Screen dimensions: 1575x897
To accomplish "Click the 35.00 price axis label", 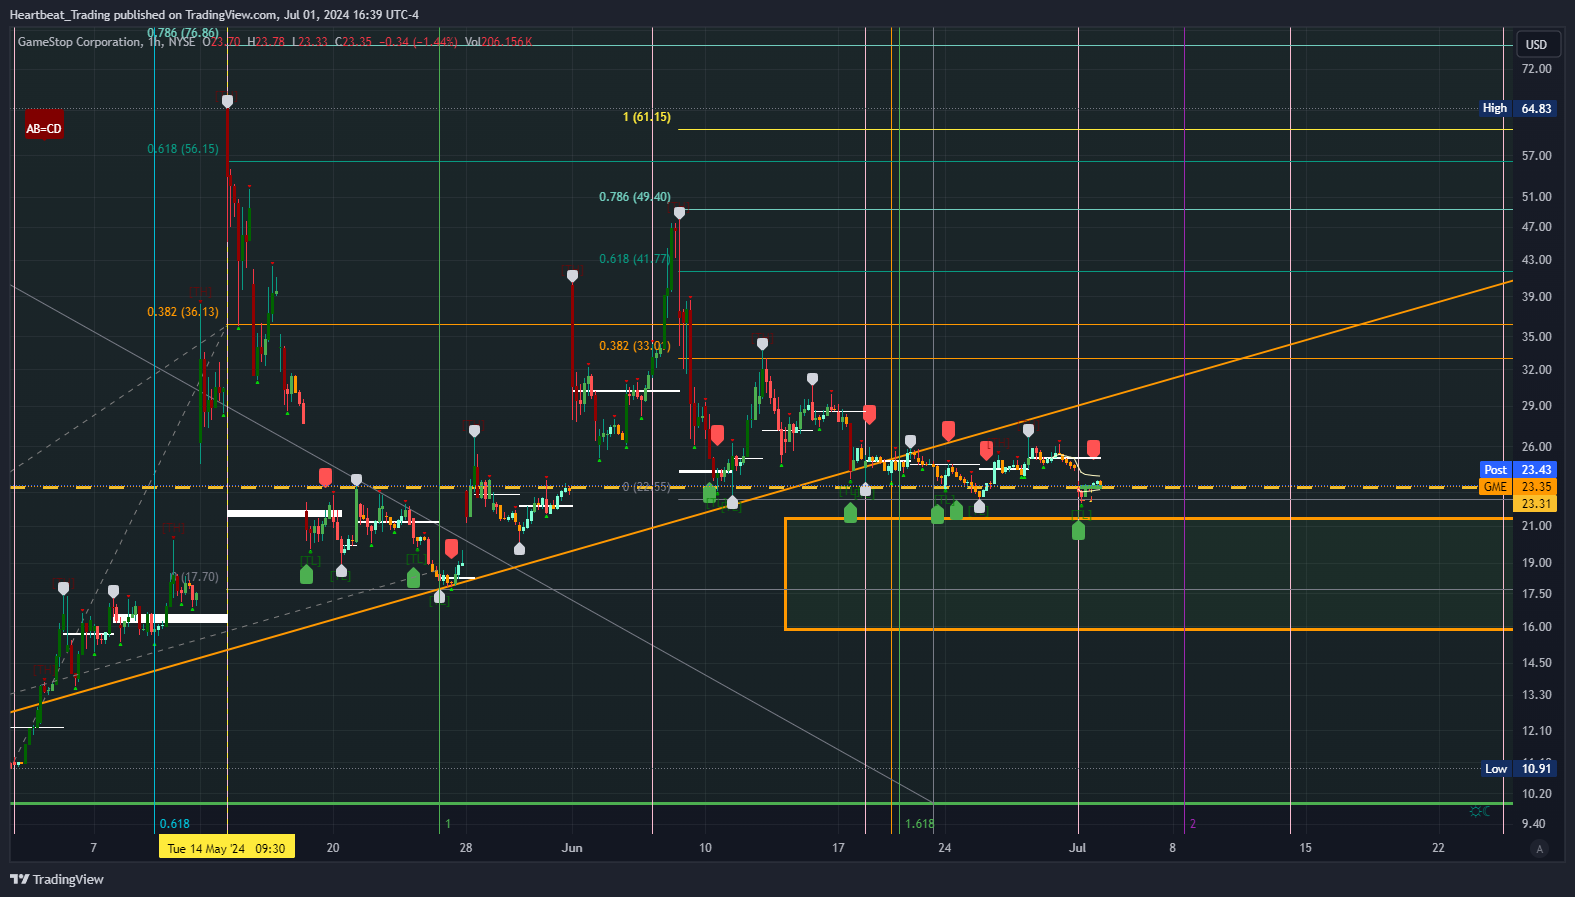I will click(x=1536, y=337).
